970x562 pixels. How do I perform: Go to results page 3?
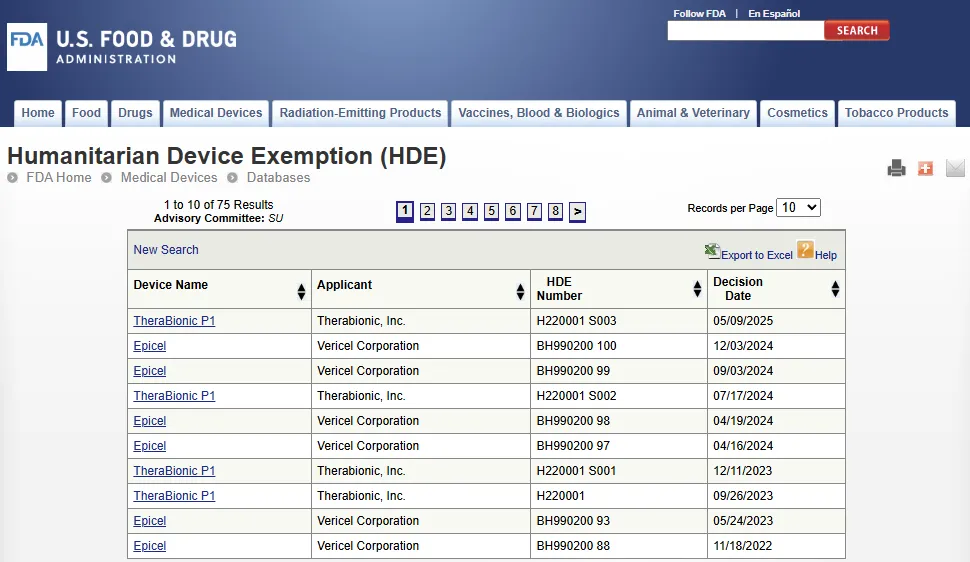click(x=449, y=211)
